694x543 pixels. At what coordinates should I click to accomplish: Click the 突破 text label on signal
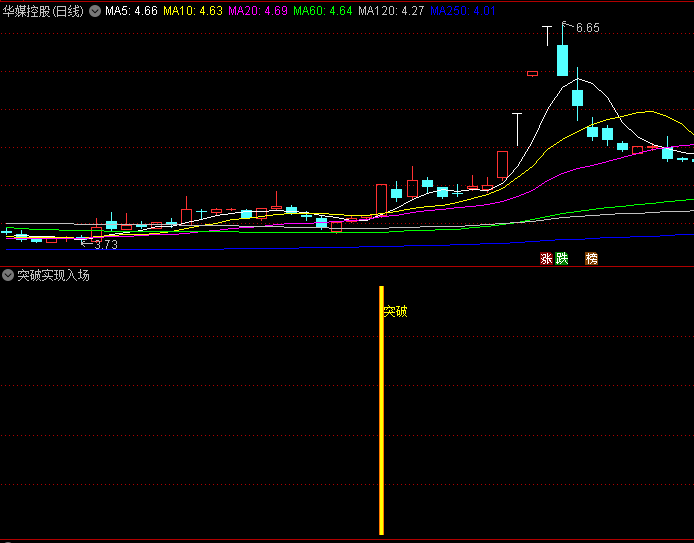[396, 312]
